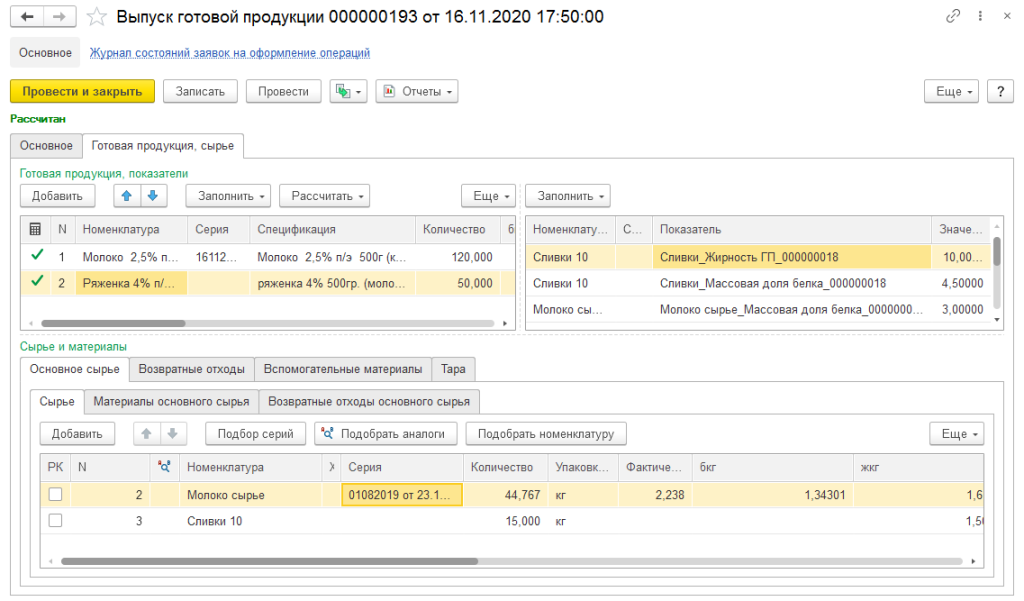
Task: Open the Отчеты reports dropdown
Action: [x=417, y=91]
